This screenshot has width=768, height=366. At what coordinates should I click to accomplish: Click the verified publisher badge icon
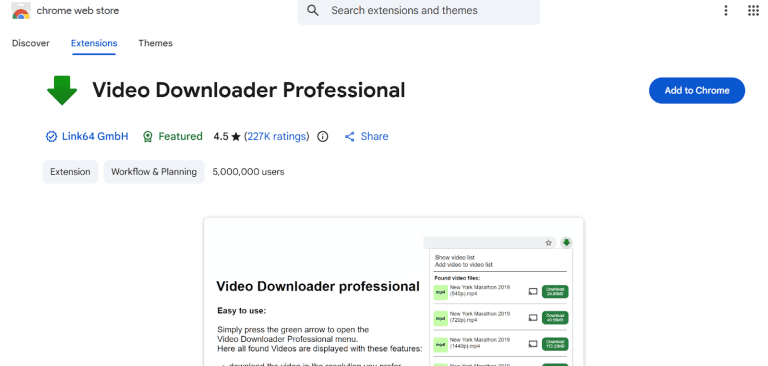coord(51,137)
